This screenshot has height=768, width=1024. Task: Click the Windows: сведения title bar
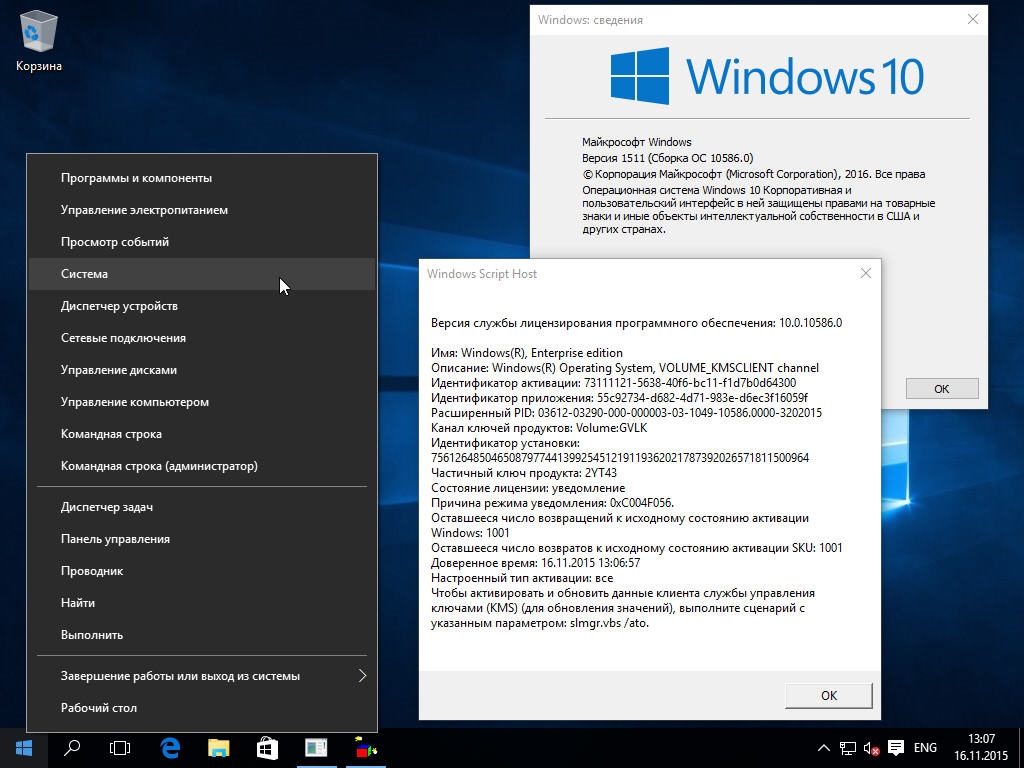click(x=744, y=20)
